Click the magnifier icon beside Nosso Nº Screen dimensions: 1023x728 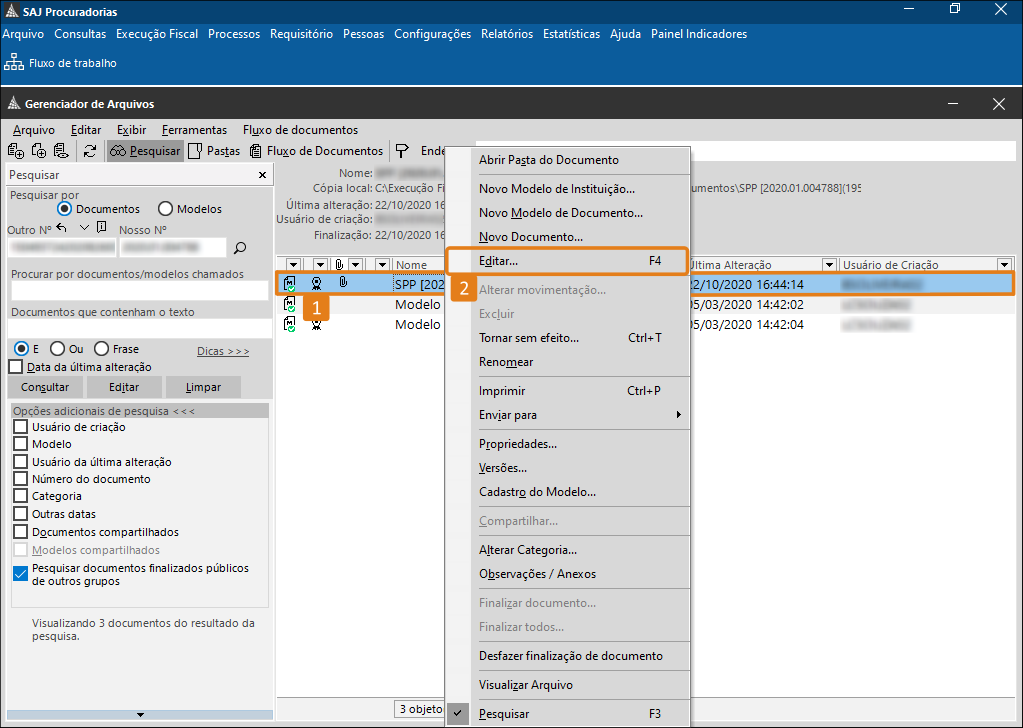tap(240, 247)
